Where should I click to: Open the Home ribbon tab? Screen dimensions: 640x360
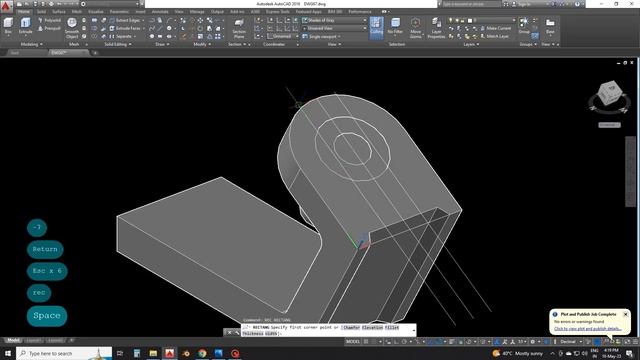tap(24, 12)
